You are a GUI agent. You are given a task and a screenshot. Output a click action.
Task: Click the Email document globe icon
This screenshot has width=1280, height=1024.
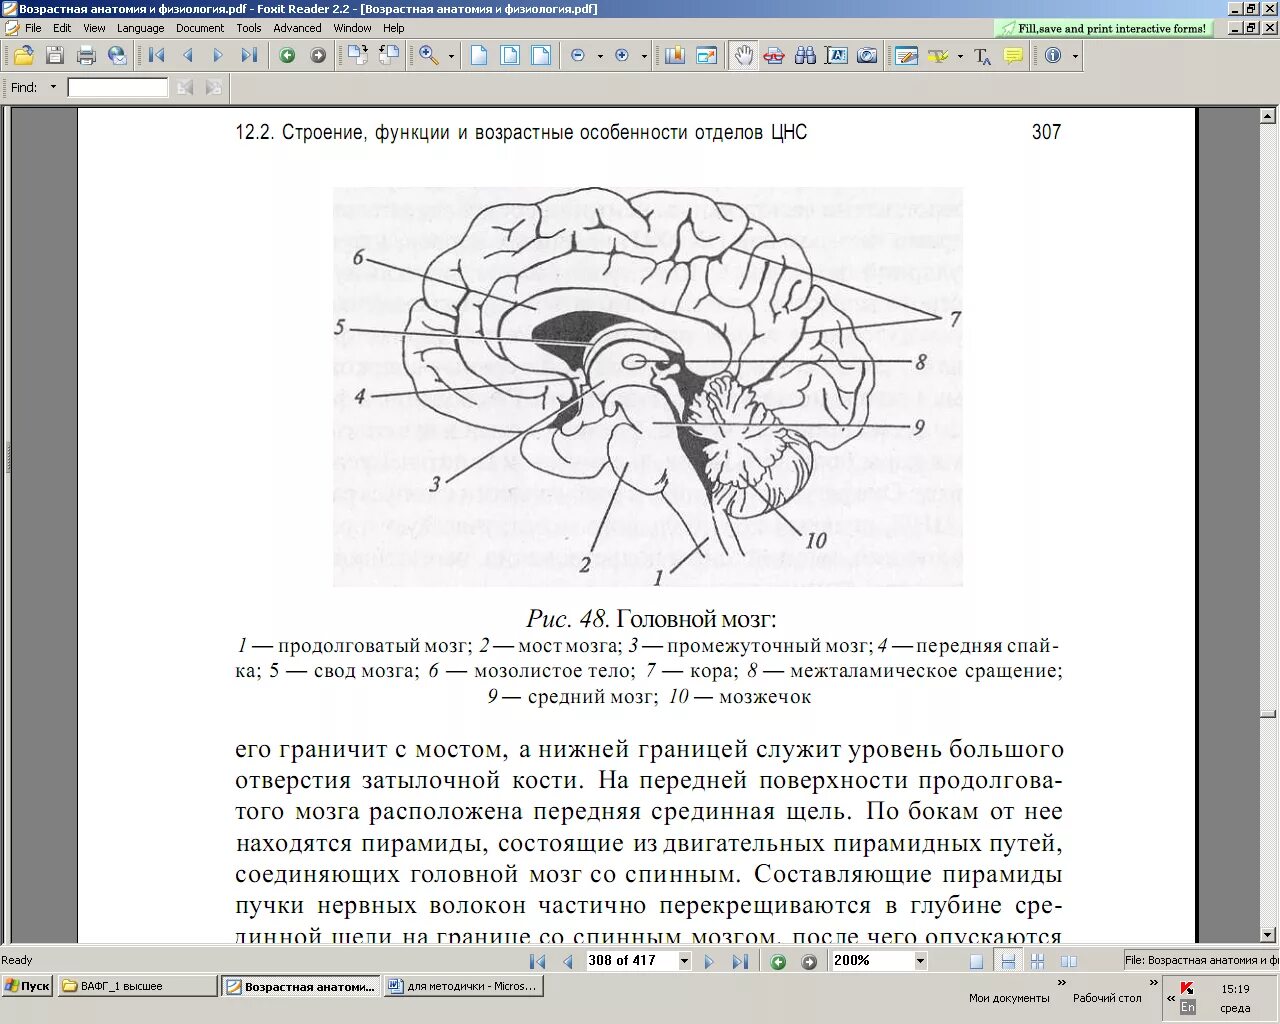pos(117,56)
